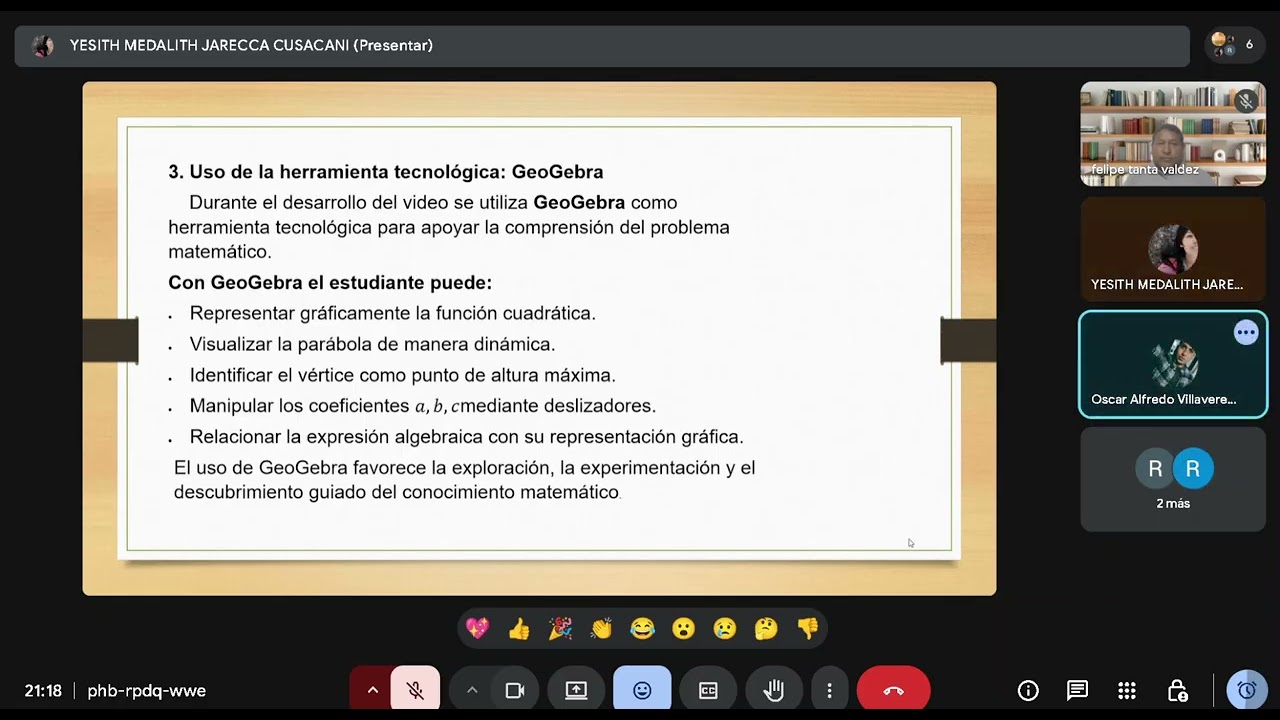Select Oscar Alfredo Villavere tile

tap(1173, 364)
